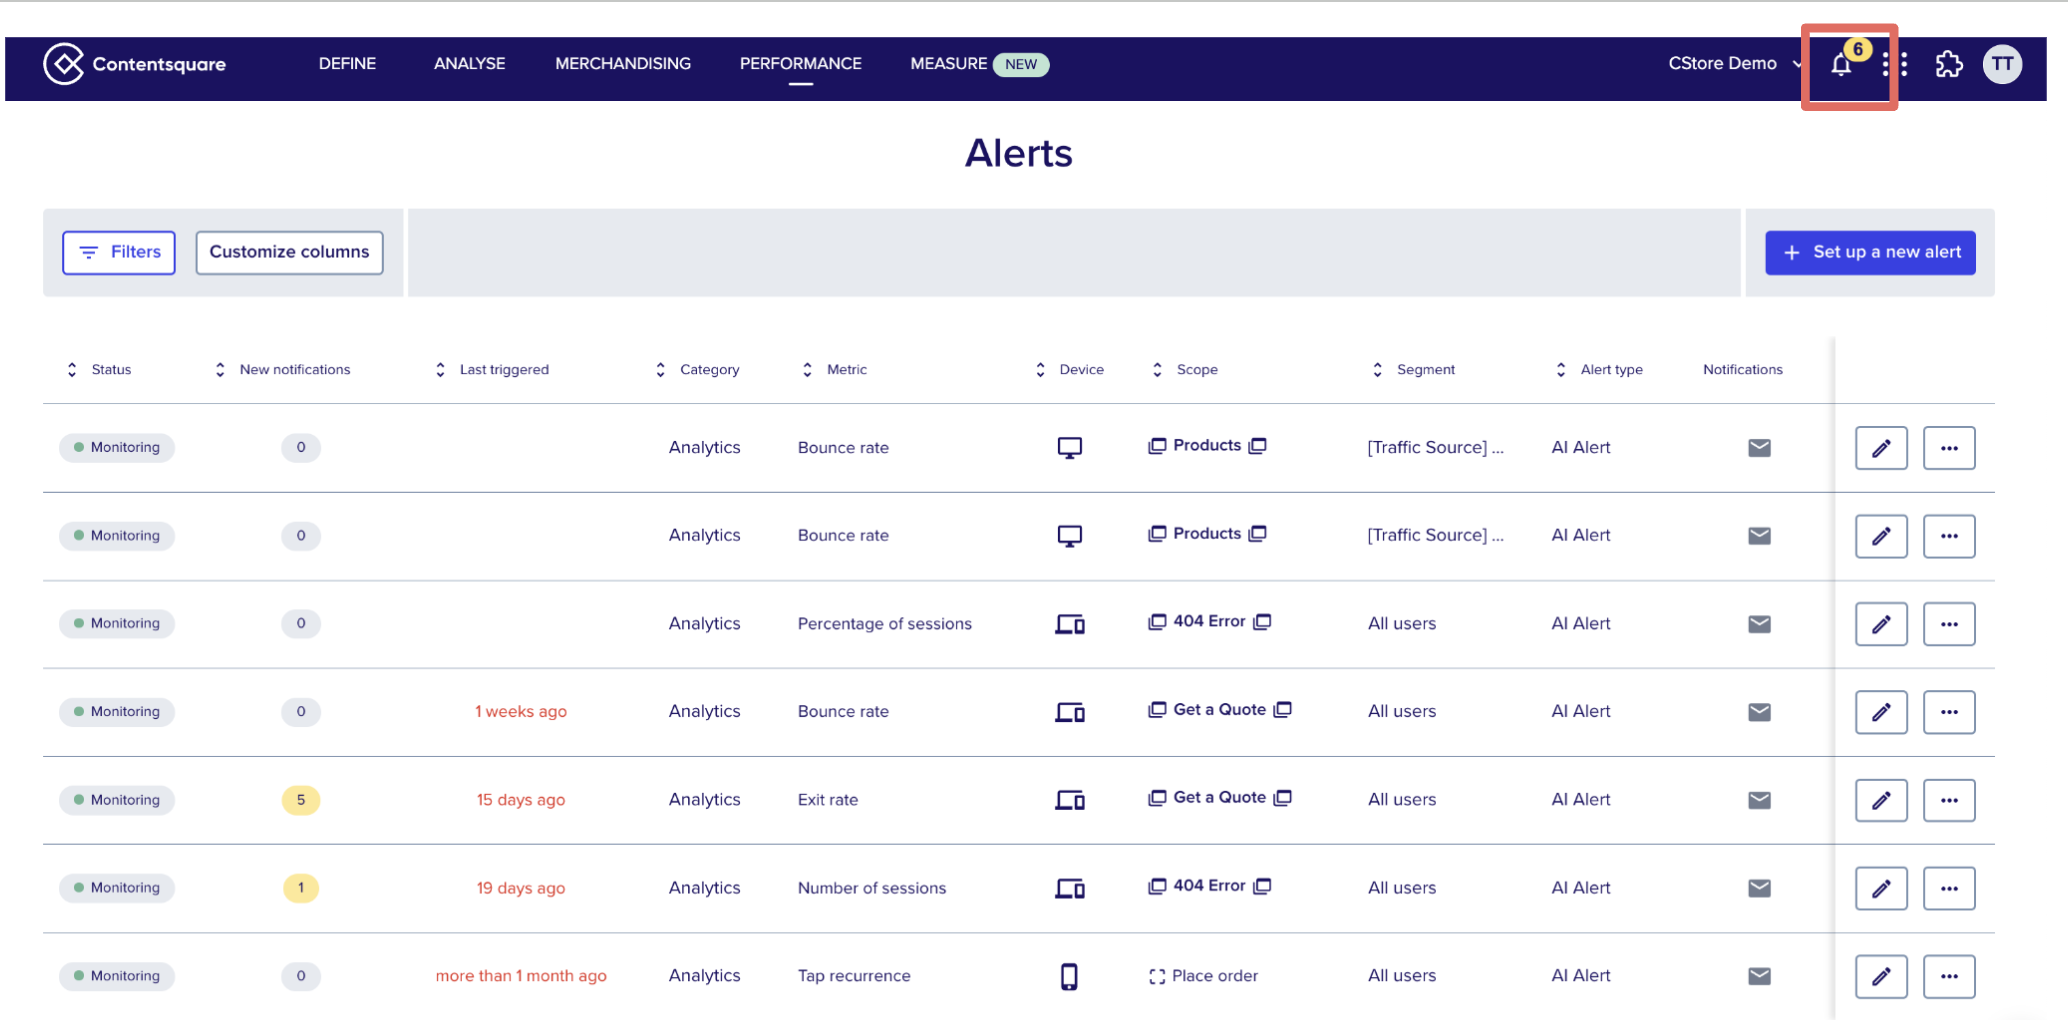
Task: Open the ANALYSE menu
Action: tap(469, 64)
